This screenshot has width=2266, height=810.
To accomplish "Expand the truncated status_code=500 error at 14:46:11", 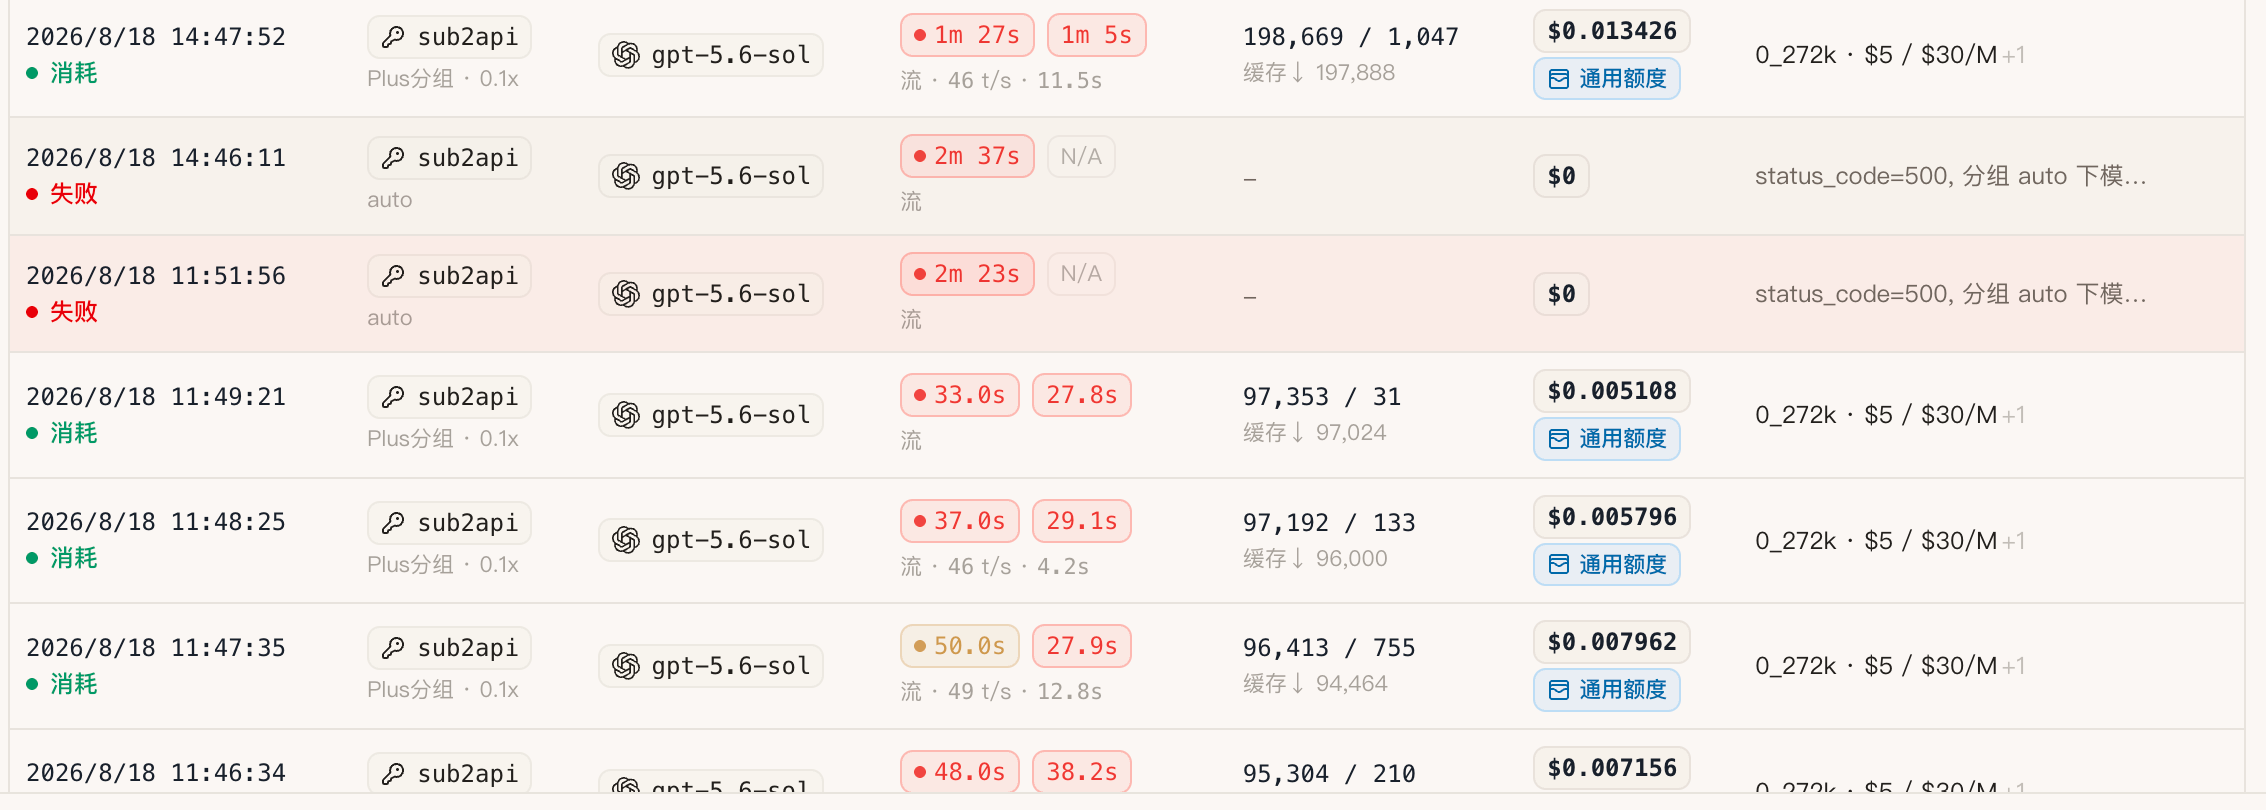I will (x=1950, y=176).
